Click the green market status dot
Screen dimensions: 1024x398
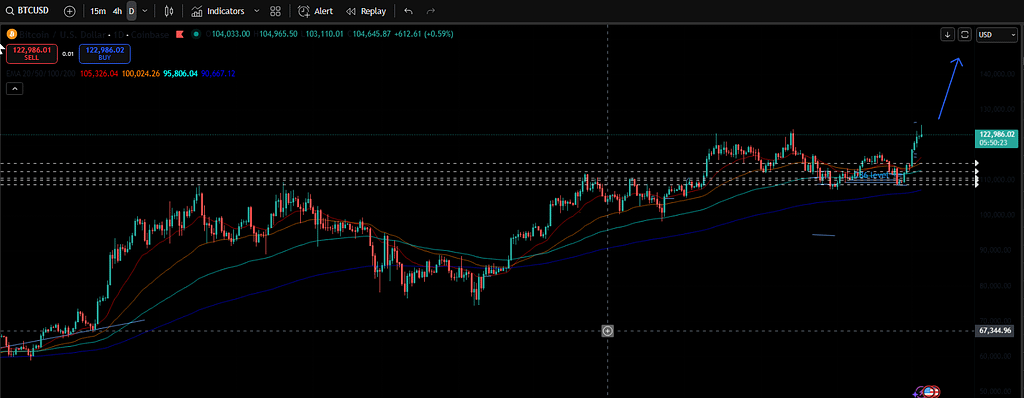tap(197, 34)
